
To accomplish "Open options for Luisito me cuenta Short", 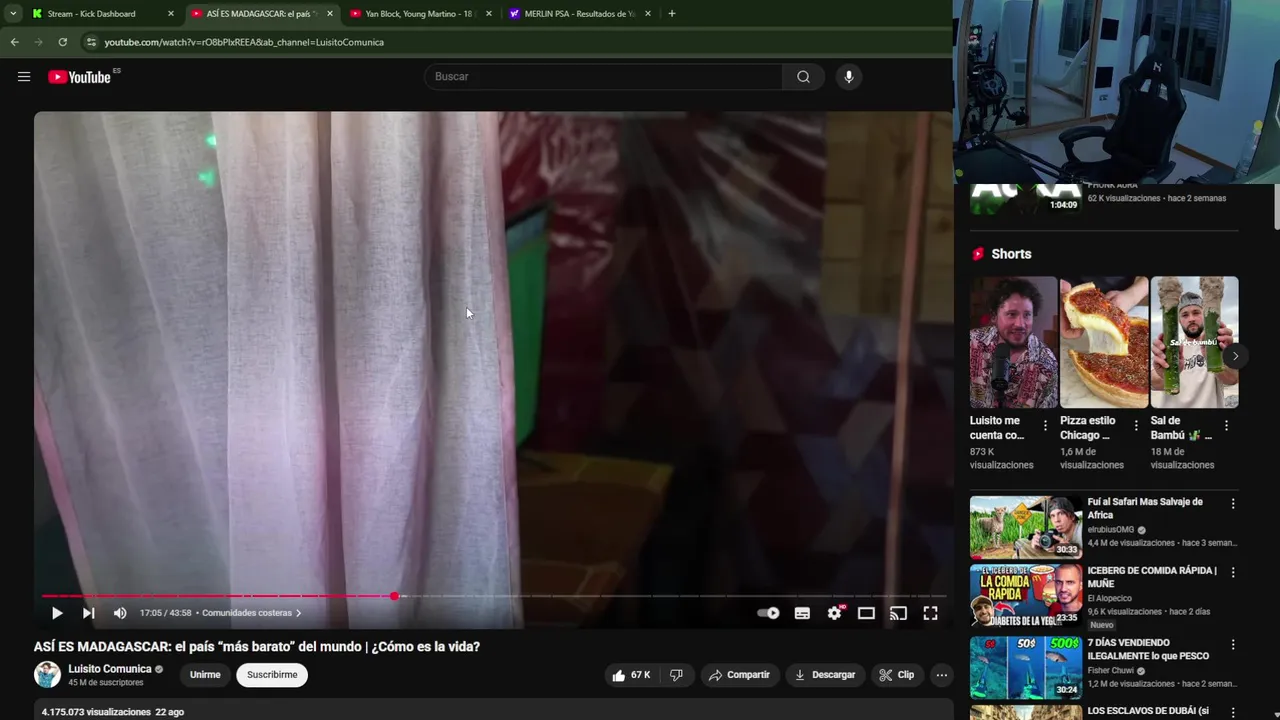I will click(x=1046, y=426).
